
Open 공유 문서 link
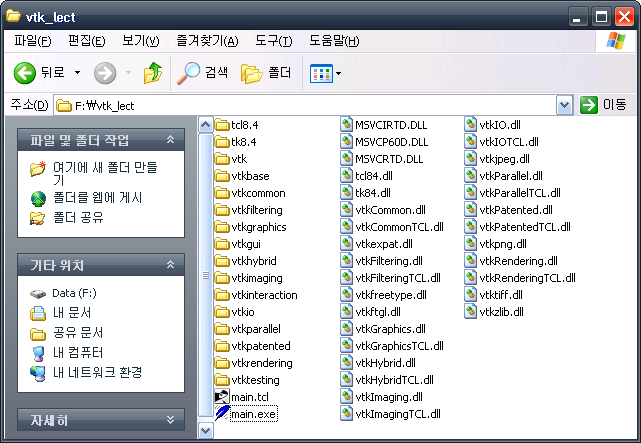[78, 333]
